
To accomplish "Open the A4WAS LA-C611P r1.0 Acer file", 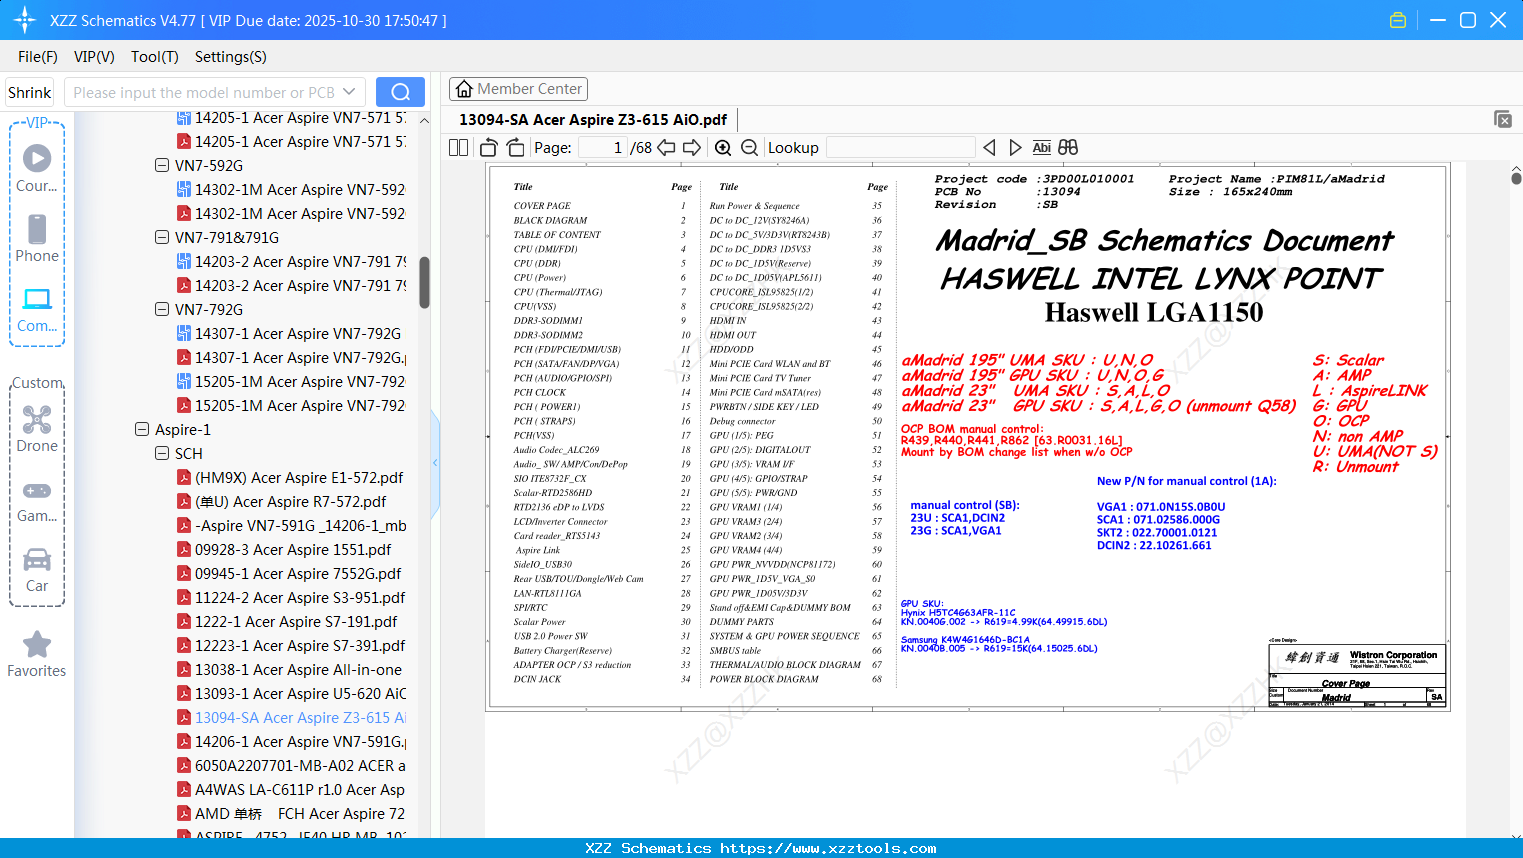I will (x=291, y=790).
